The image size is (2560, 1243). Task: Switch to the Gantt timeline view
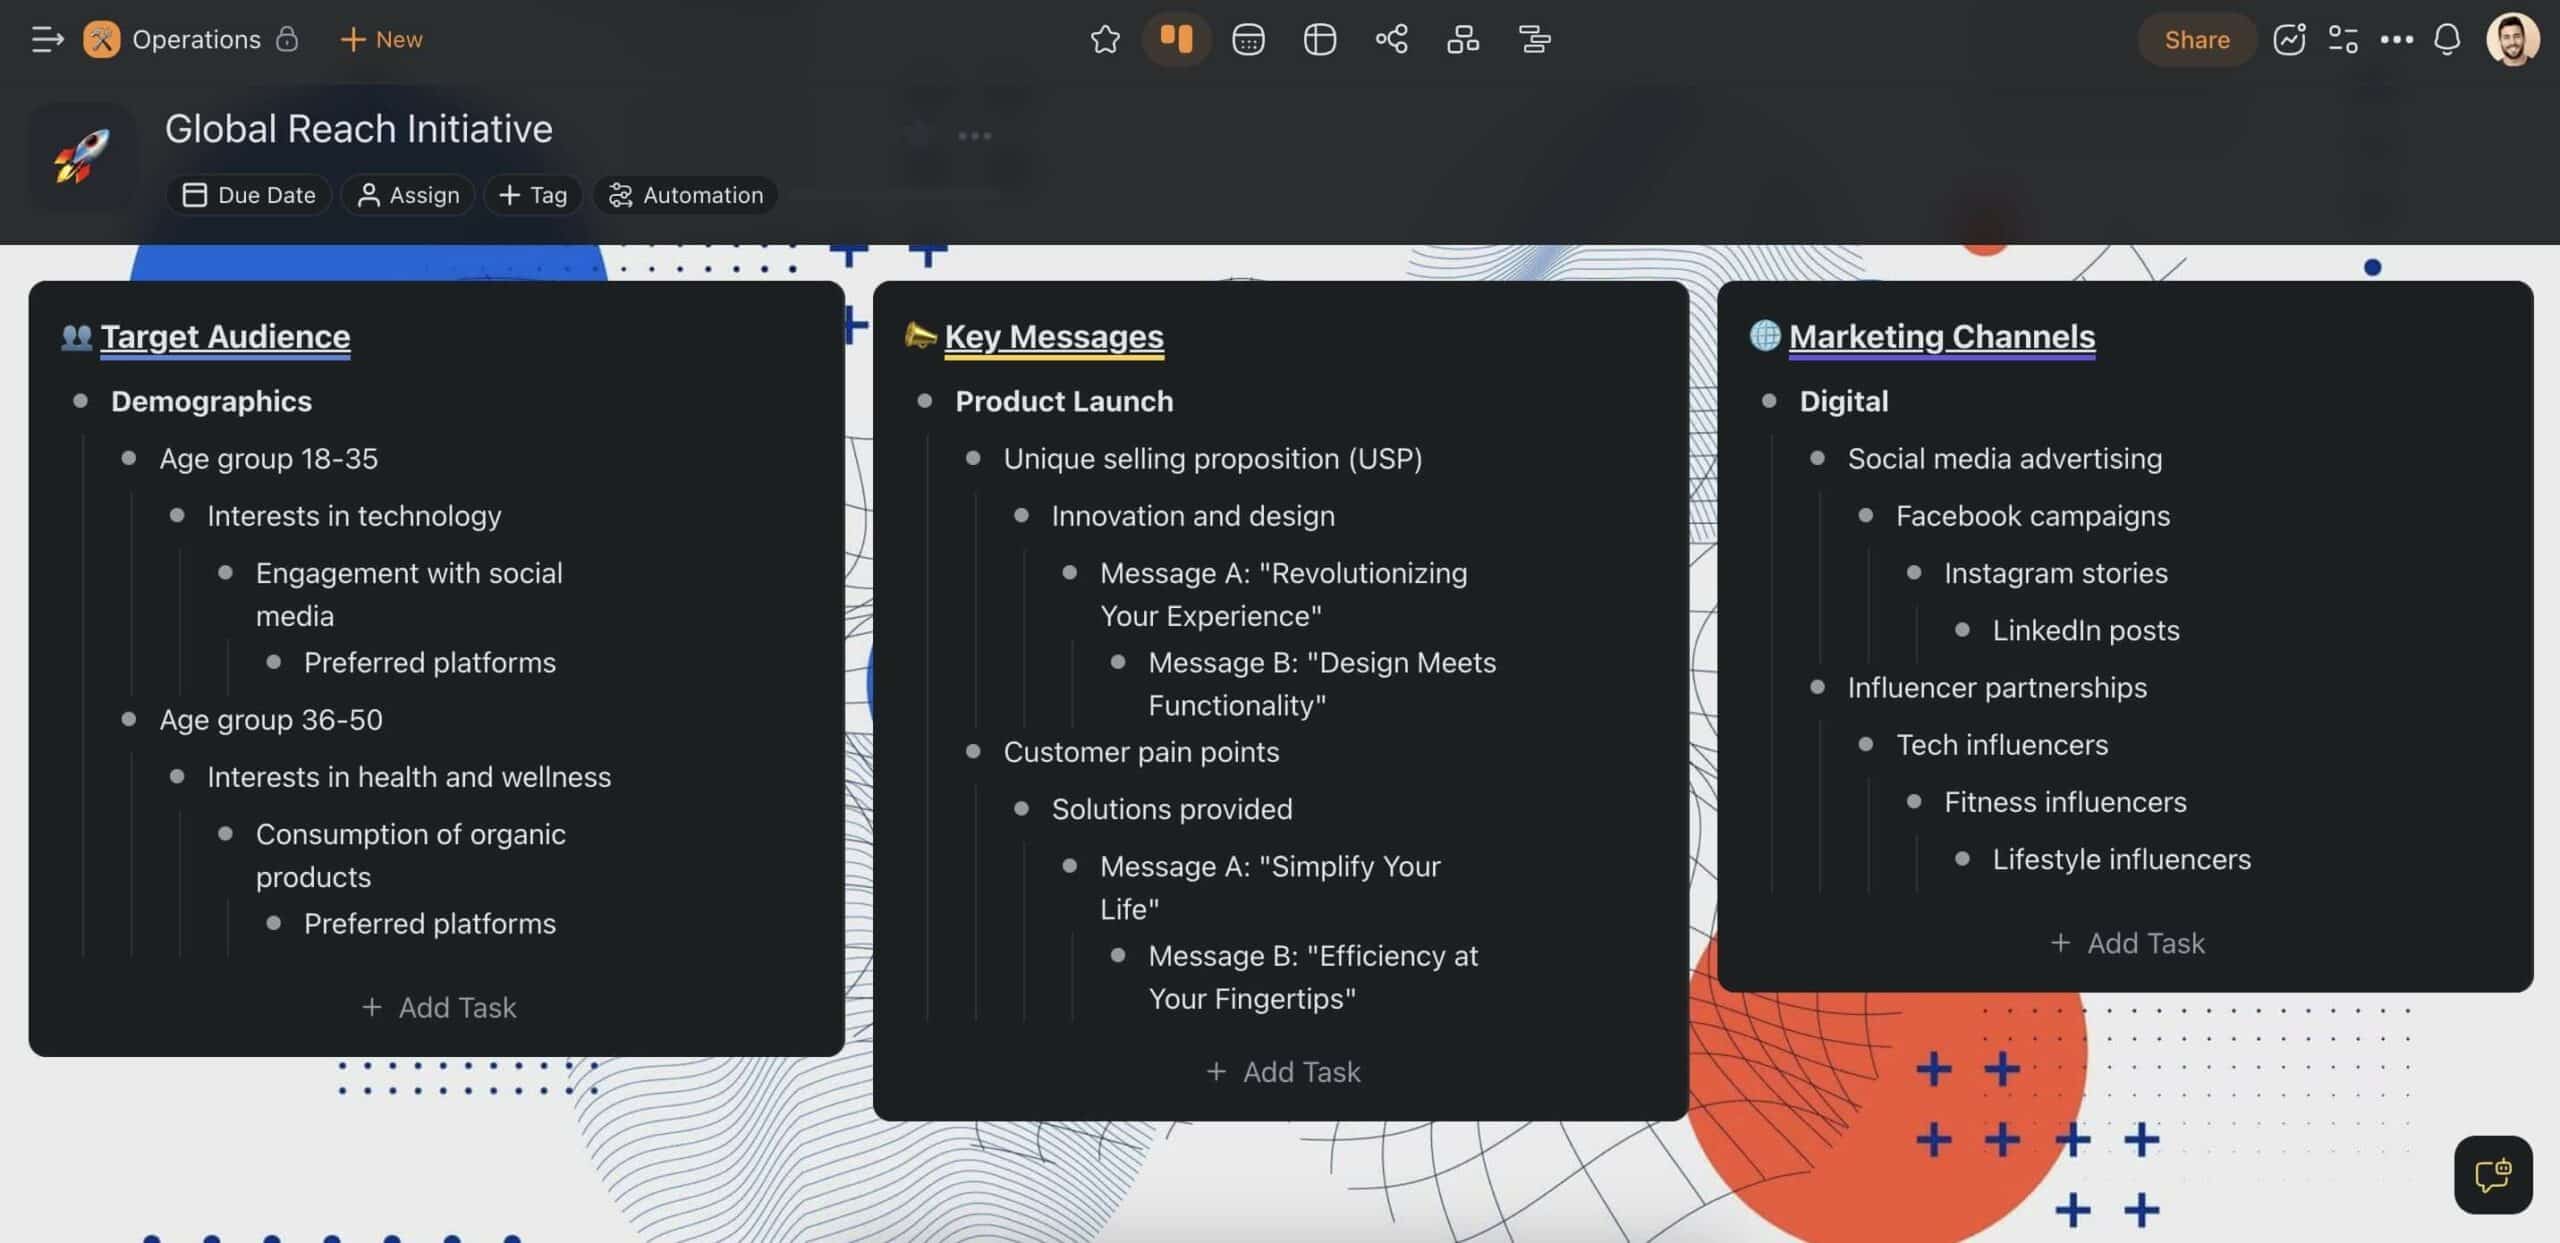(1534, 40)
